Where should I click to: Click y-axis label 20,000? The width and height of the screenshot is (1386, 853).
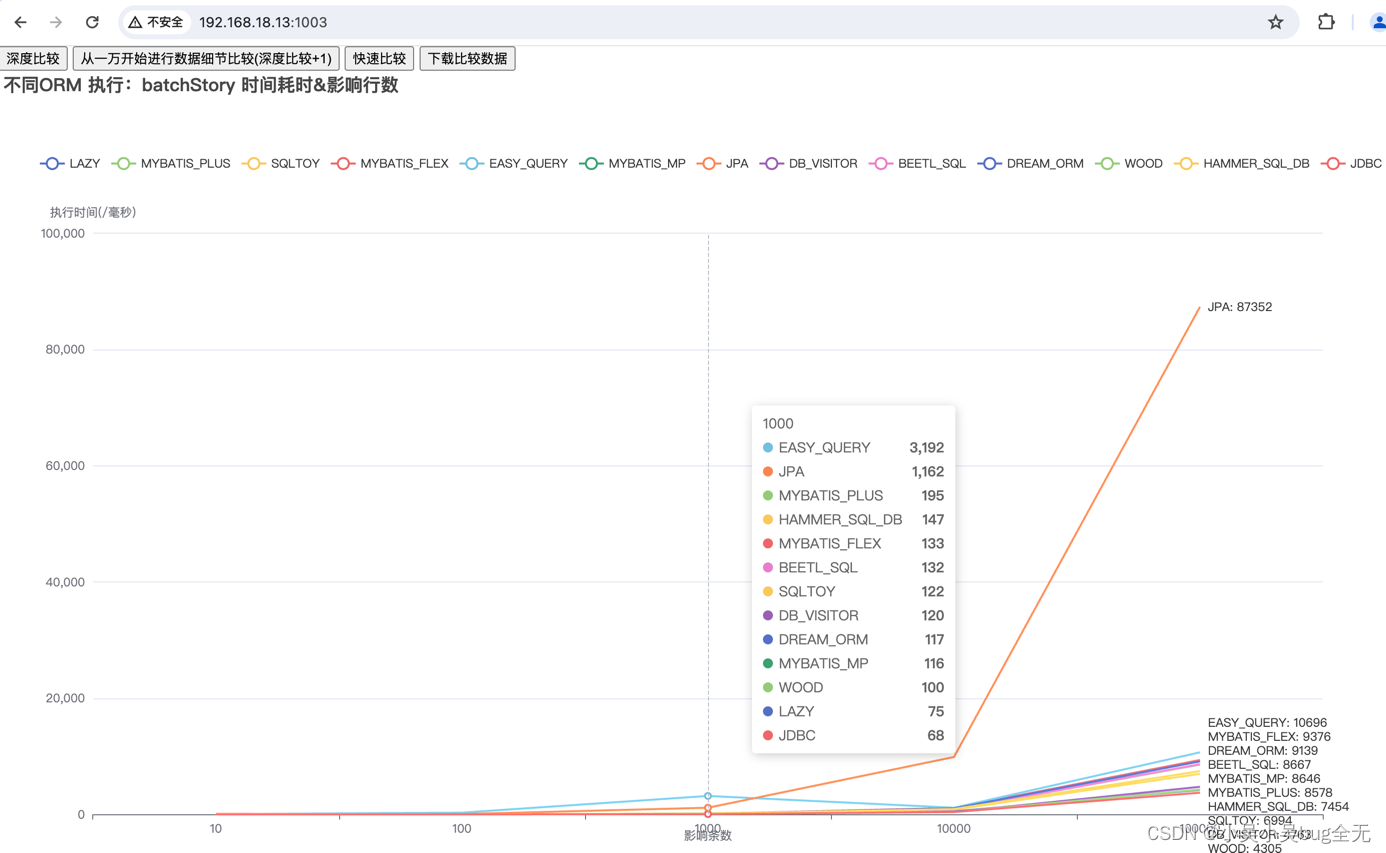pyautogui.click(x=65, y=698)
